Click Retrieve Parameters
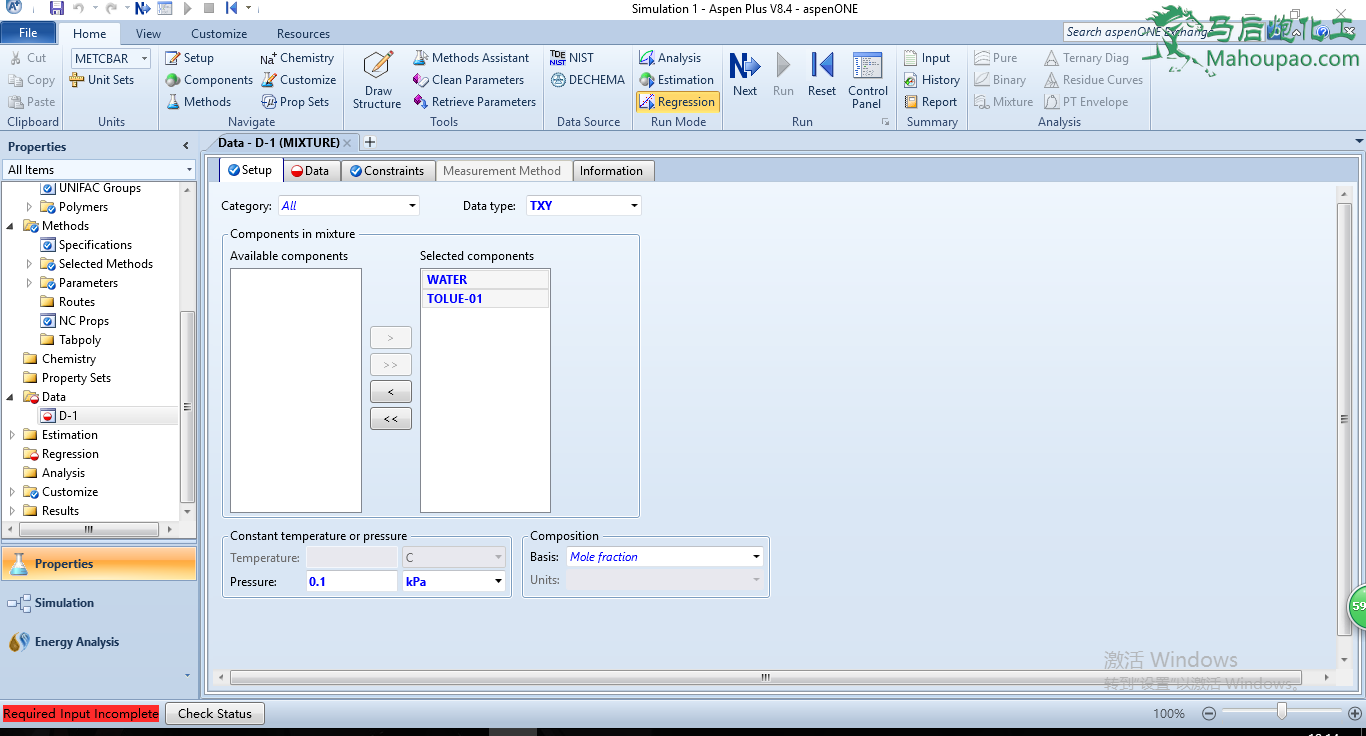1366x736 pixels. click(x=474, y=102)
